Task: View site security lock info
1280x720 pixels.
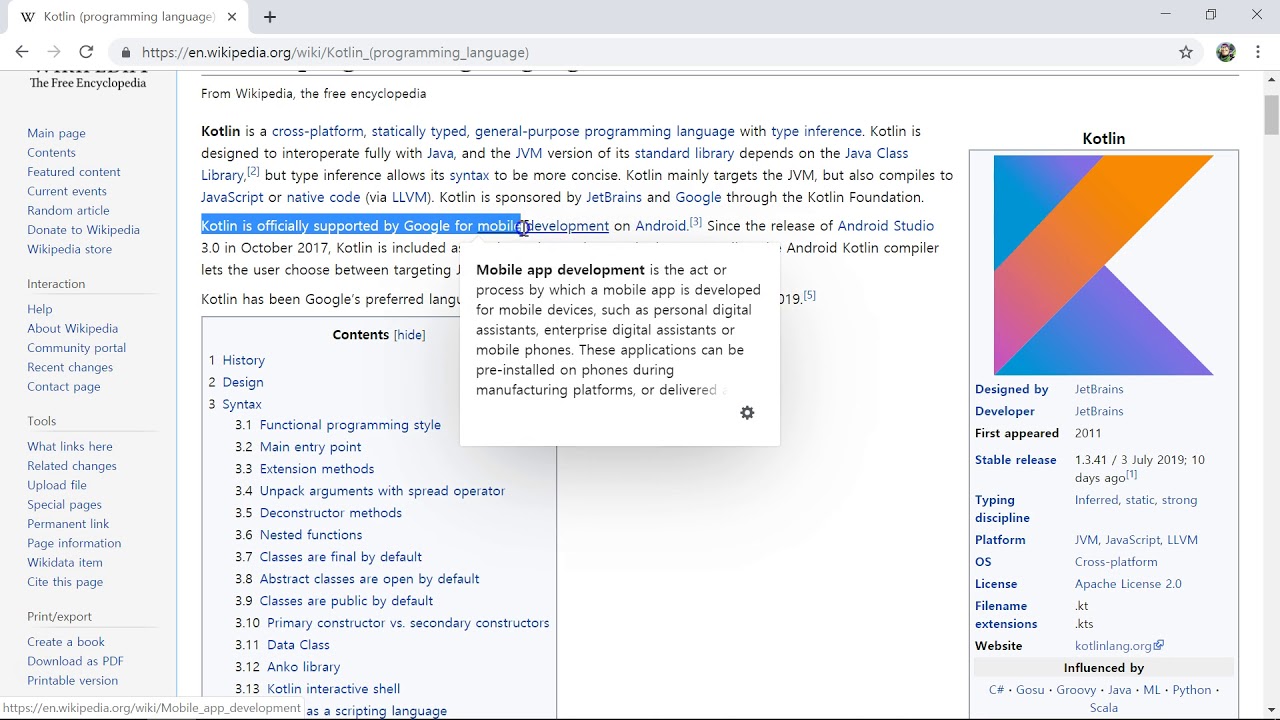Action: click(x=125, y=52)
